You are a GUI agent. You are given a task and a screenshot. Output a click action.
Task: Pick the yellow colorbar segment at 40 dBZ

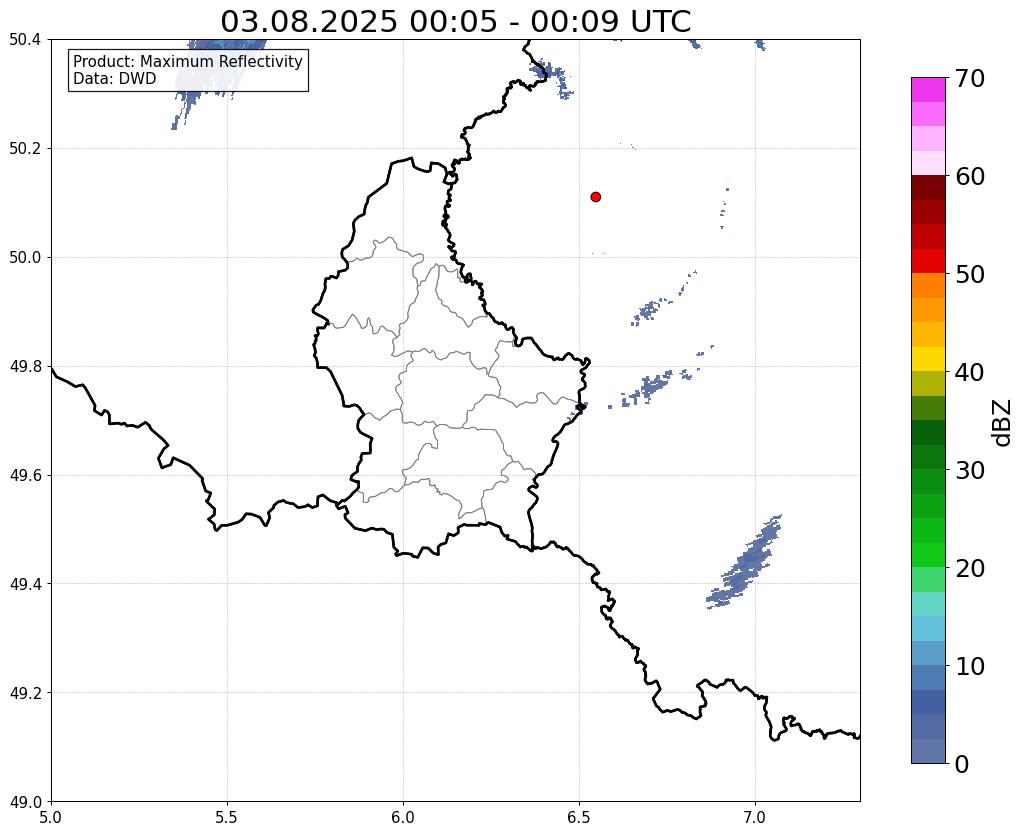pyautogui.click(x=928, y=359)
